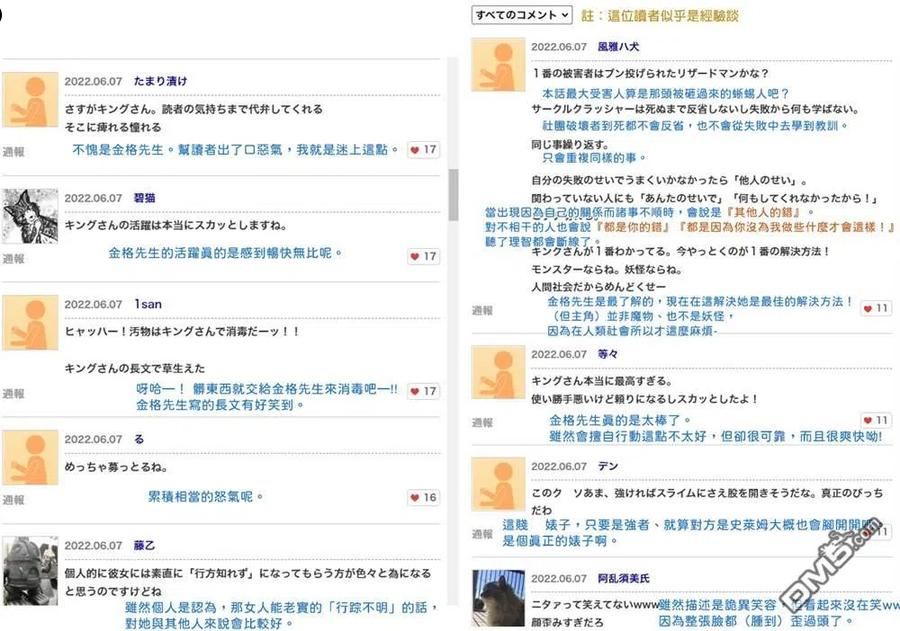Report the comment by 等々

(x=482, y=423)
